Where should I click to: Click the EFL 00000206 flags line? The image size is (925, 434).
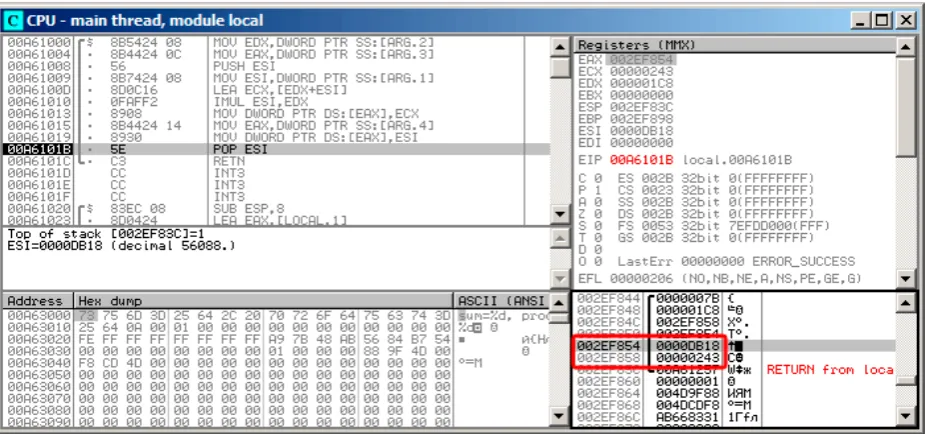point(721,278)
